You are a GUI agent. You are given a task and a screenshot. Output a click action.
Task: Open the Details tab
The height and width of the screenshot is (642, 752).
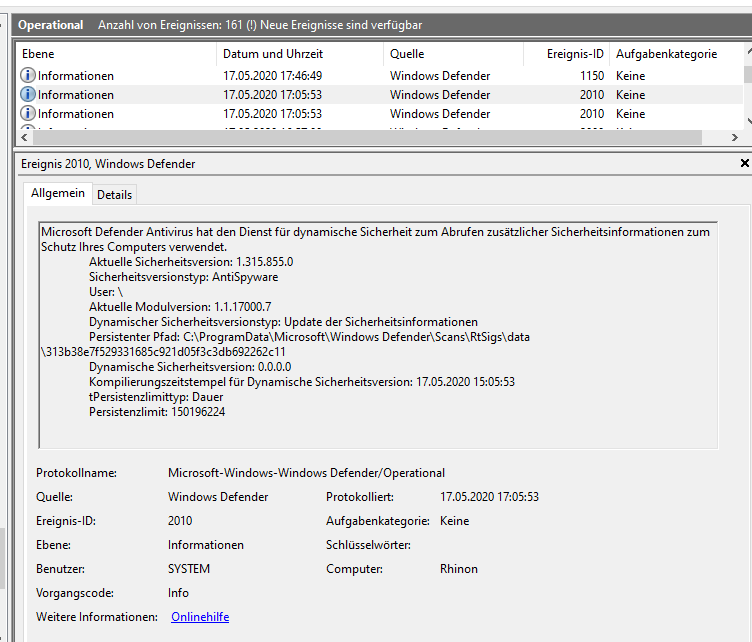point(114,195)
